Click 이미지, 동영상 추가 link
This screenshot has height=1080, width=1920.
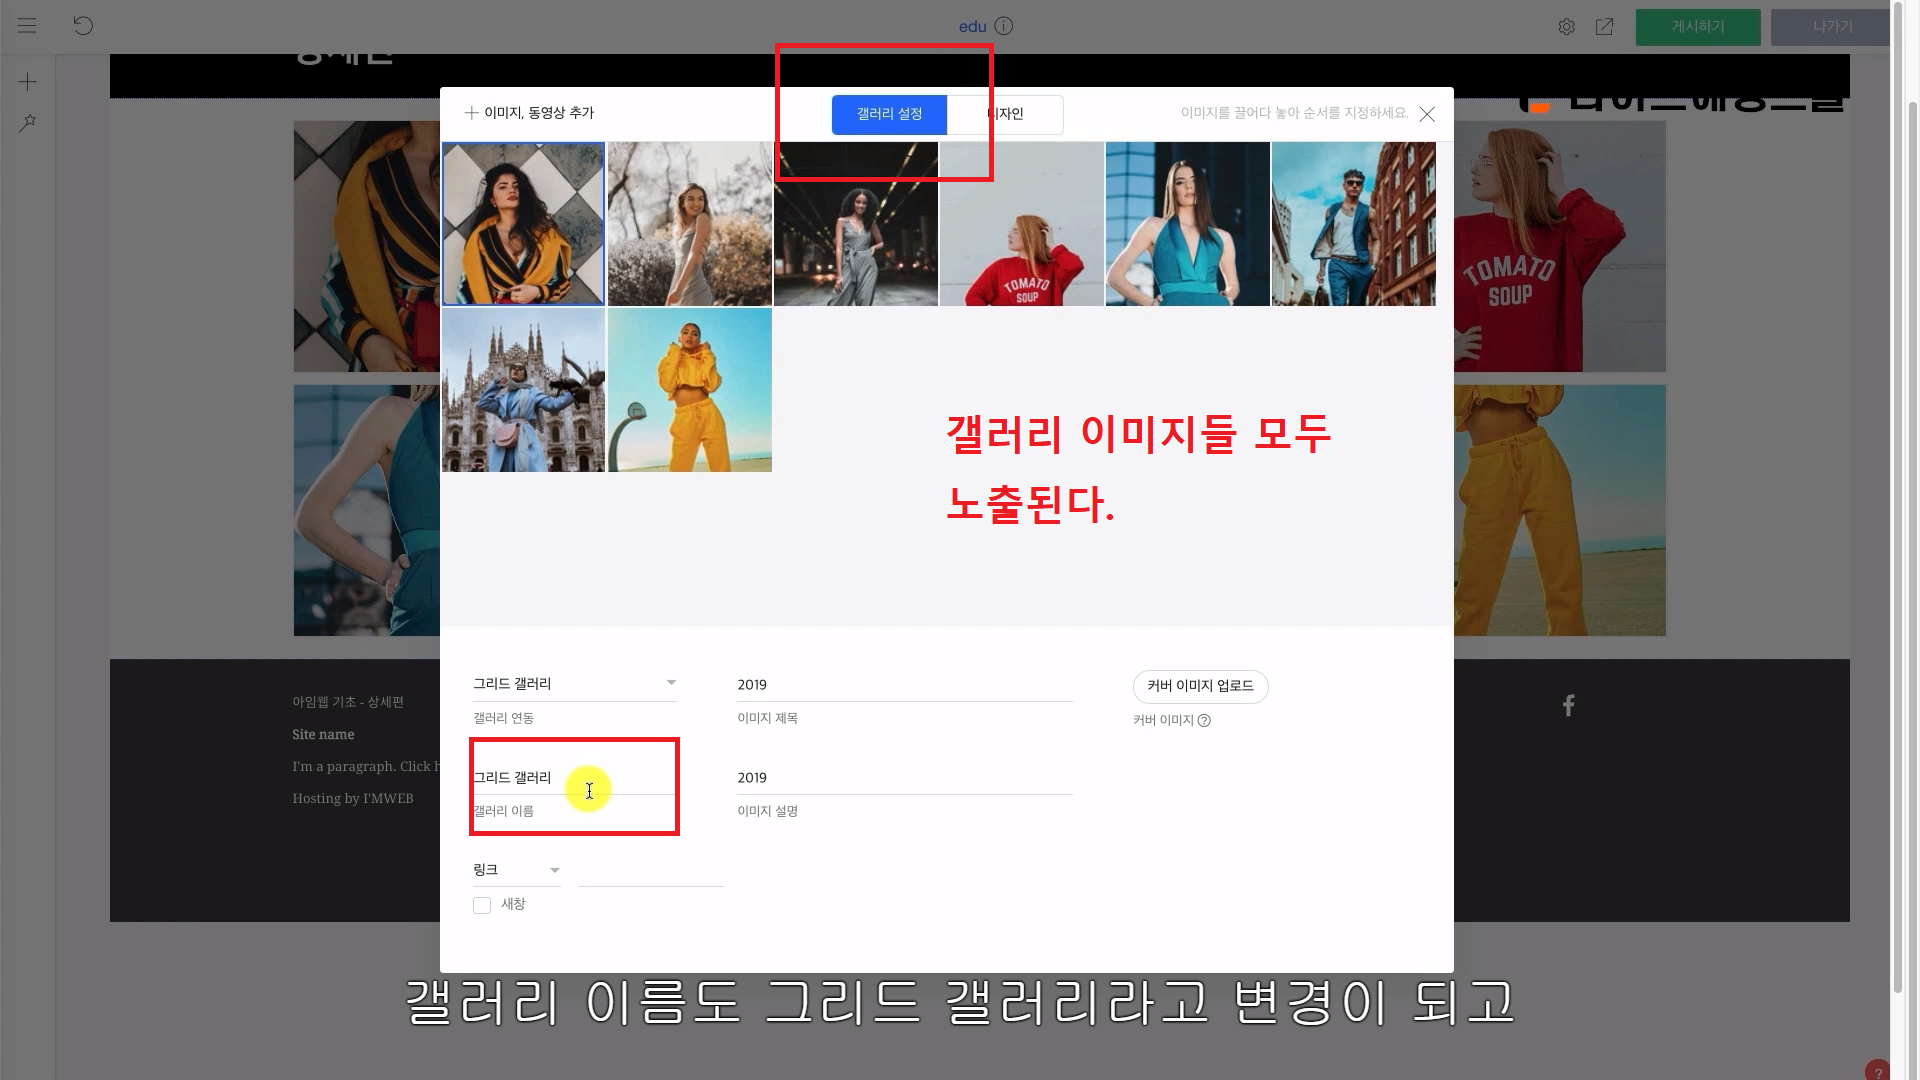click(530, 113)
